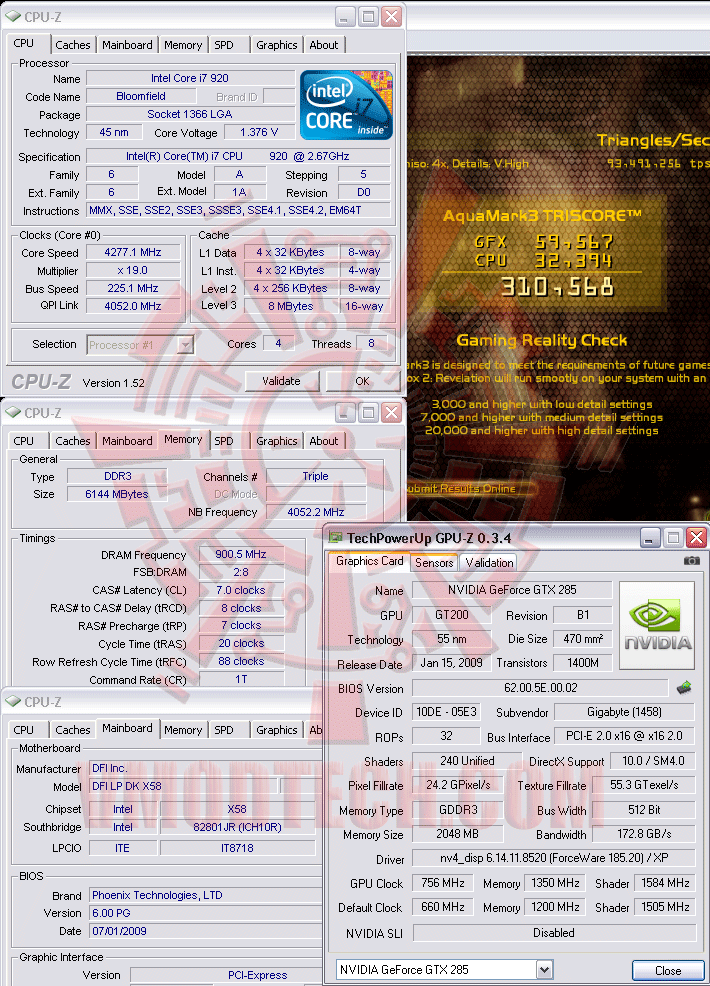Click the CAS# Latency 7.0 clocks value
This screenshot has width=710, height=986.
(x=241, y=590)
